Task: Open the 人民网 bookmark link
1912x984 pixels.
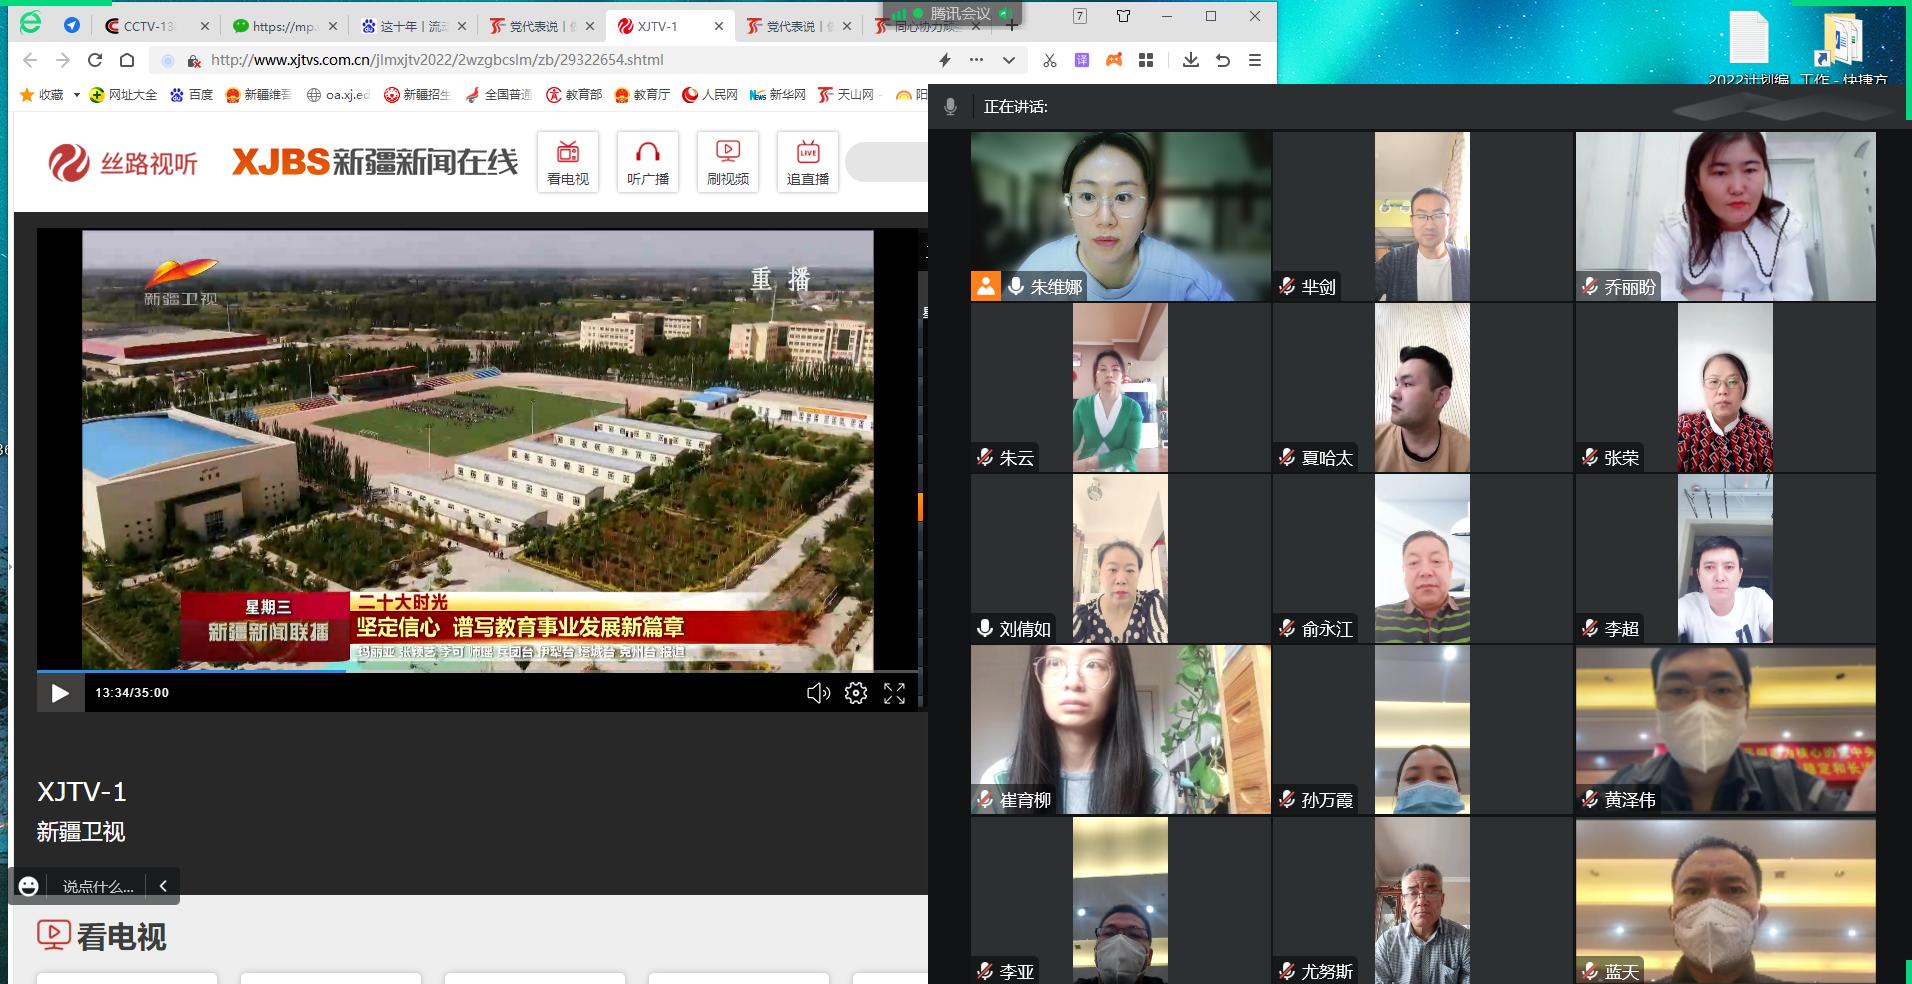Action: [x=710, y=95]
